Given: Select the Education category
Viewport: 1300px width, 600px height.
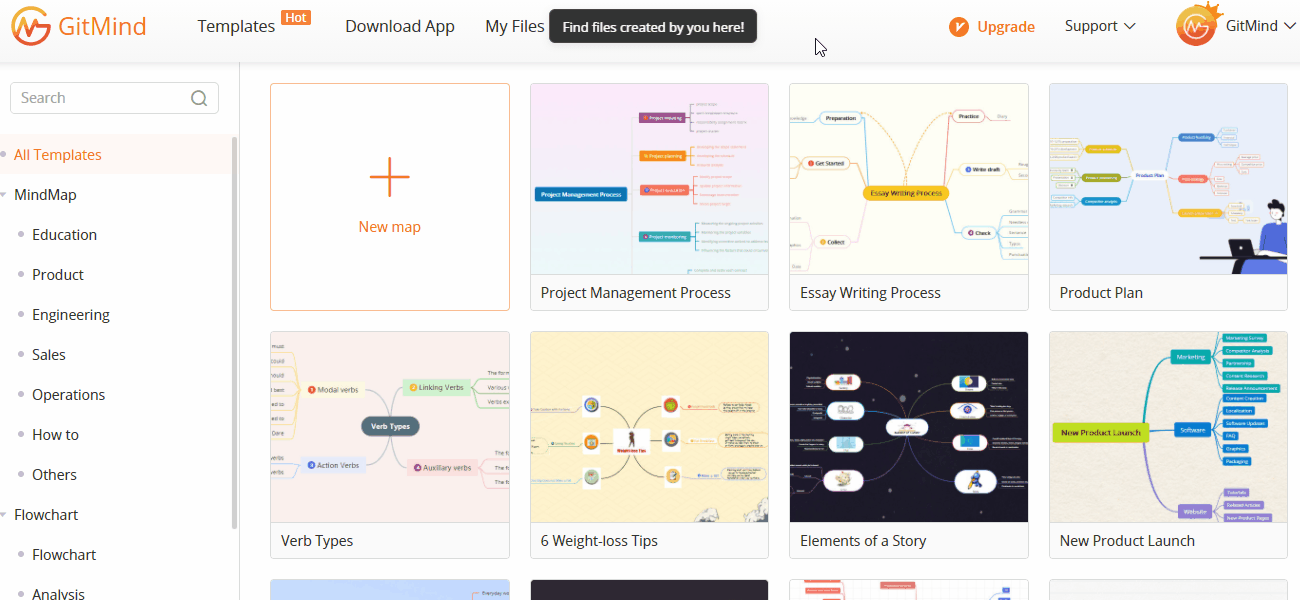Looking at the screenshot, I should pyautogui.click(x=64, y=235).
